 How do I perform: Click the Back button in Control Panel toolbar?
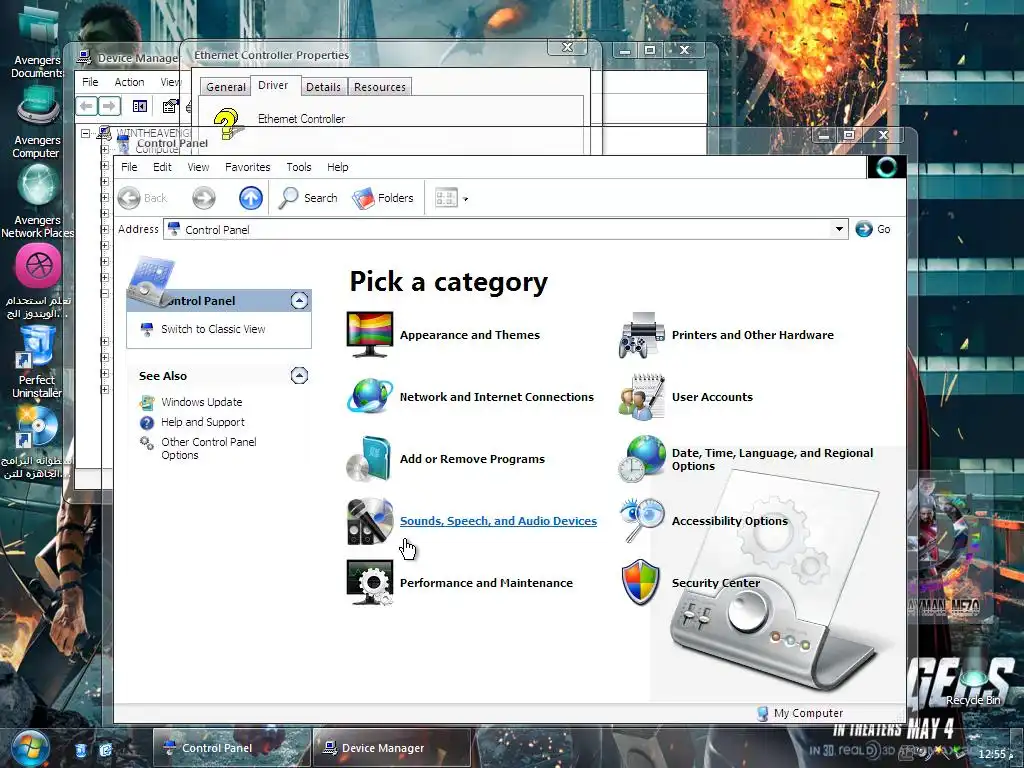pyautogui.click(x=143, y=198)
